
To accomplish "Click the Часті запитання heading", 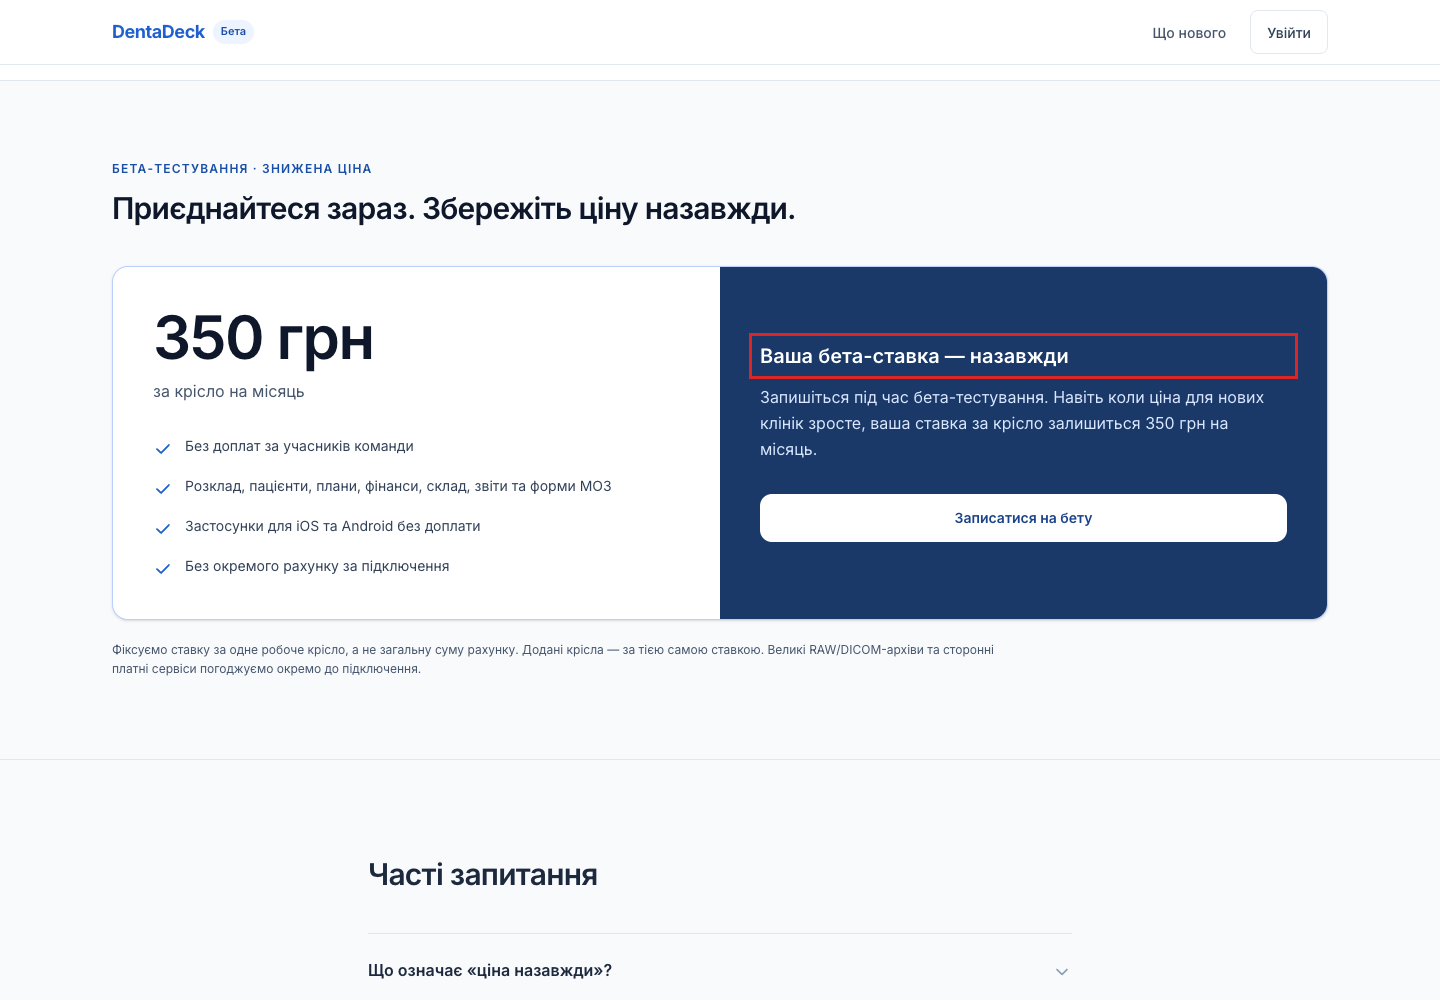I will click(x=483, y=875).
